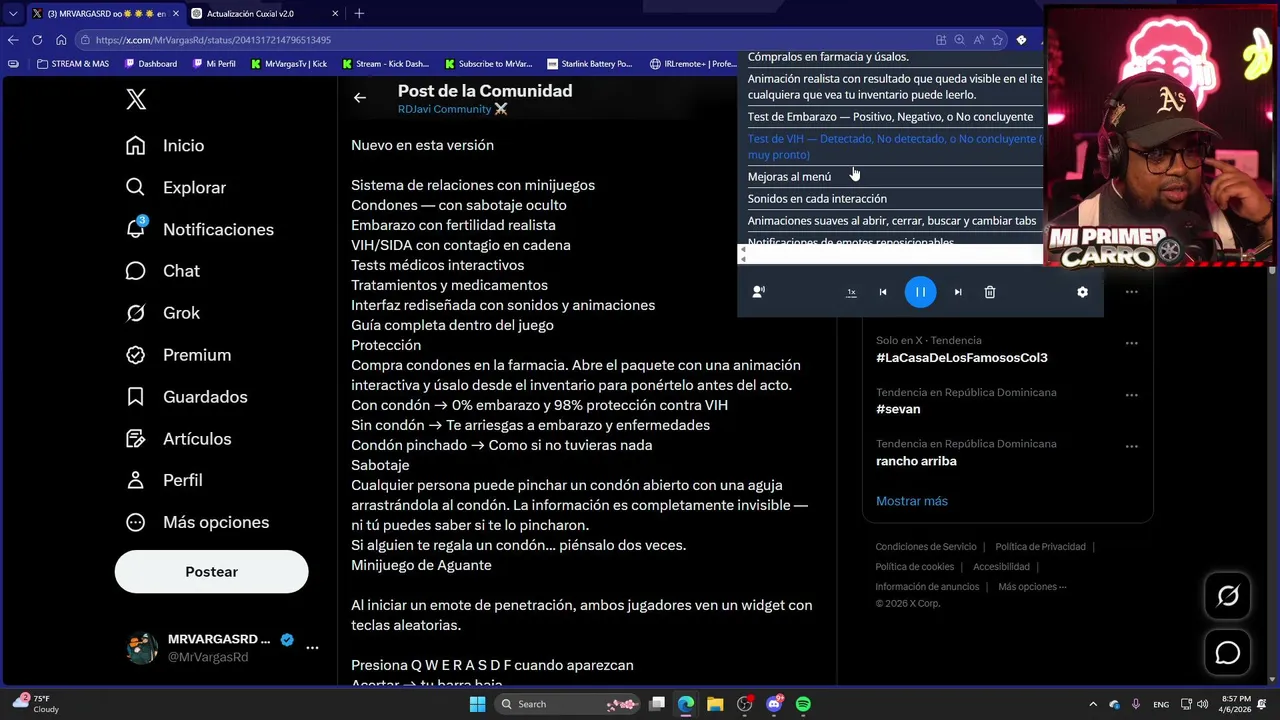The width and height of the screenshot is (1280, 720).
Task: Open Información de anuncios footer link
Action: point(927,587)
